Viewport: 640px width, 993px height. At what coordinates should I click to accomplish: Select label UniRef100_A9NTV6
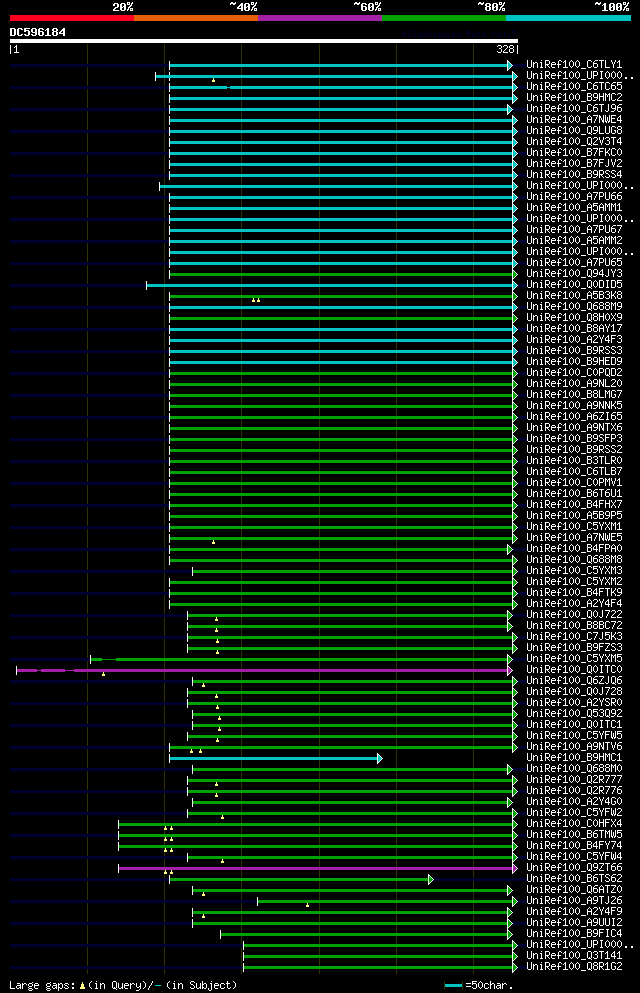574,747
